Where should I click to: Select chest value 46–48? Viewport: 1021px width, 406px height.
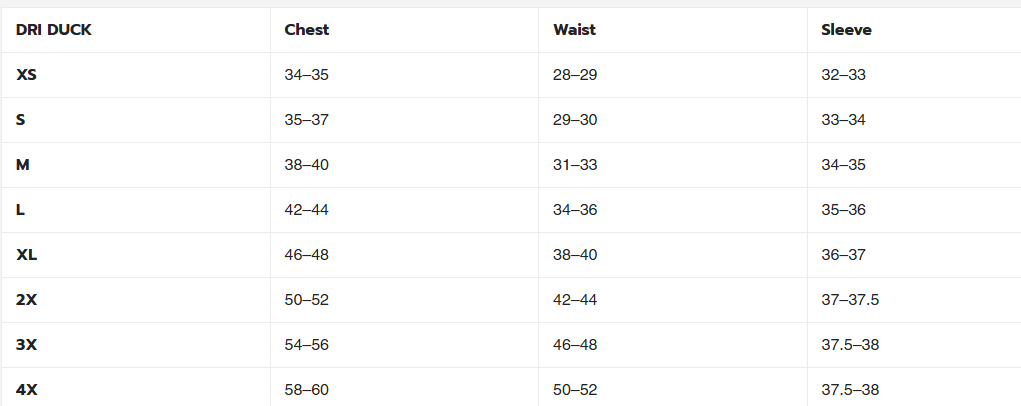307,255
